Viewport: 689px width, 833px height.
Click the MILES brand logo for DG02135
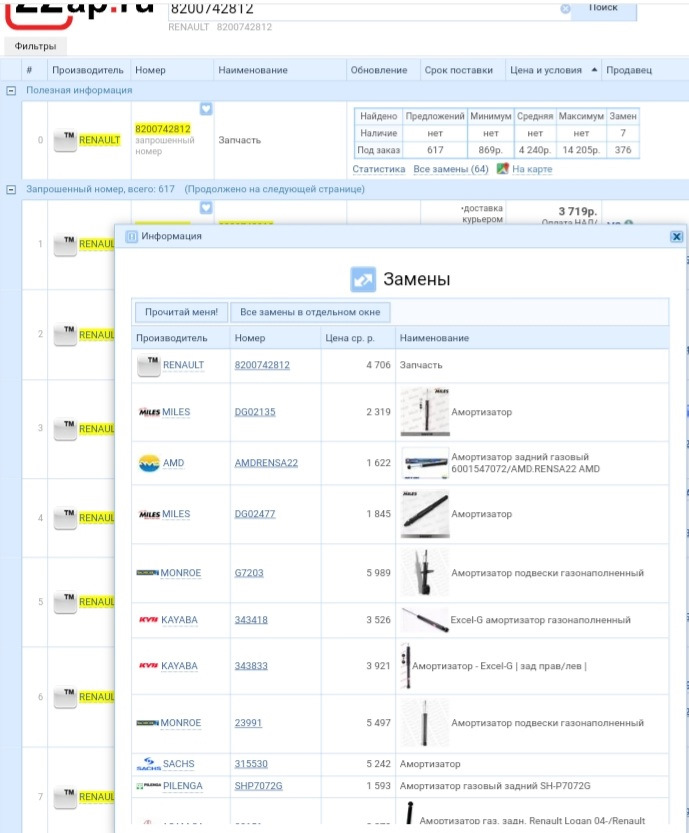[x=149, y=412]
